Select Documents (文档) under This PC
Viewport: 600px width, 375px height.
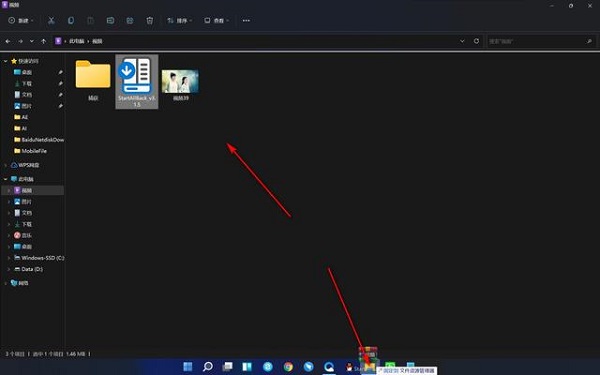(26, 213)
